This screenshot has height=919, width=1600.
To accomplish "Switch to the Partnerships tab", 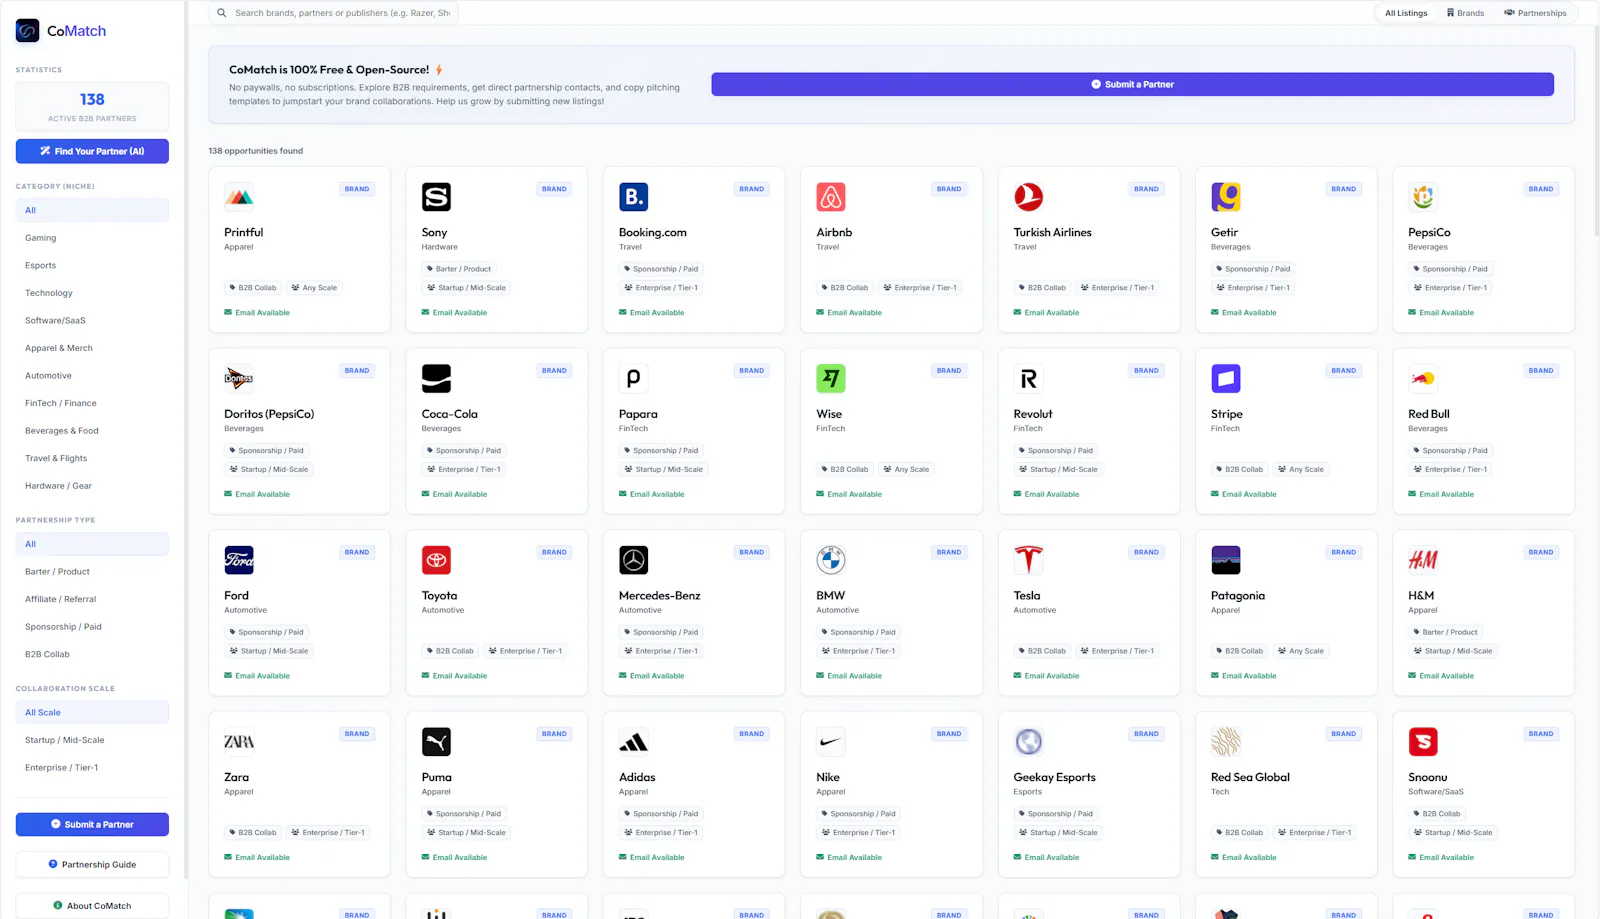I will (1535, 13).
